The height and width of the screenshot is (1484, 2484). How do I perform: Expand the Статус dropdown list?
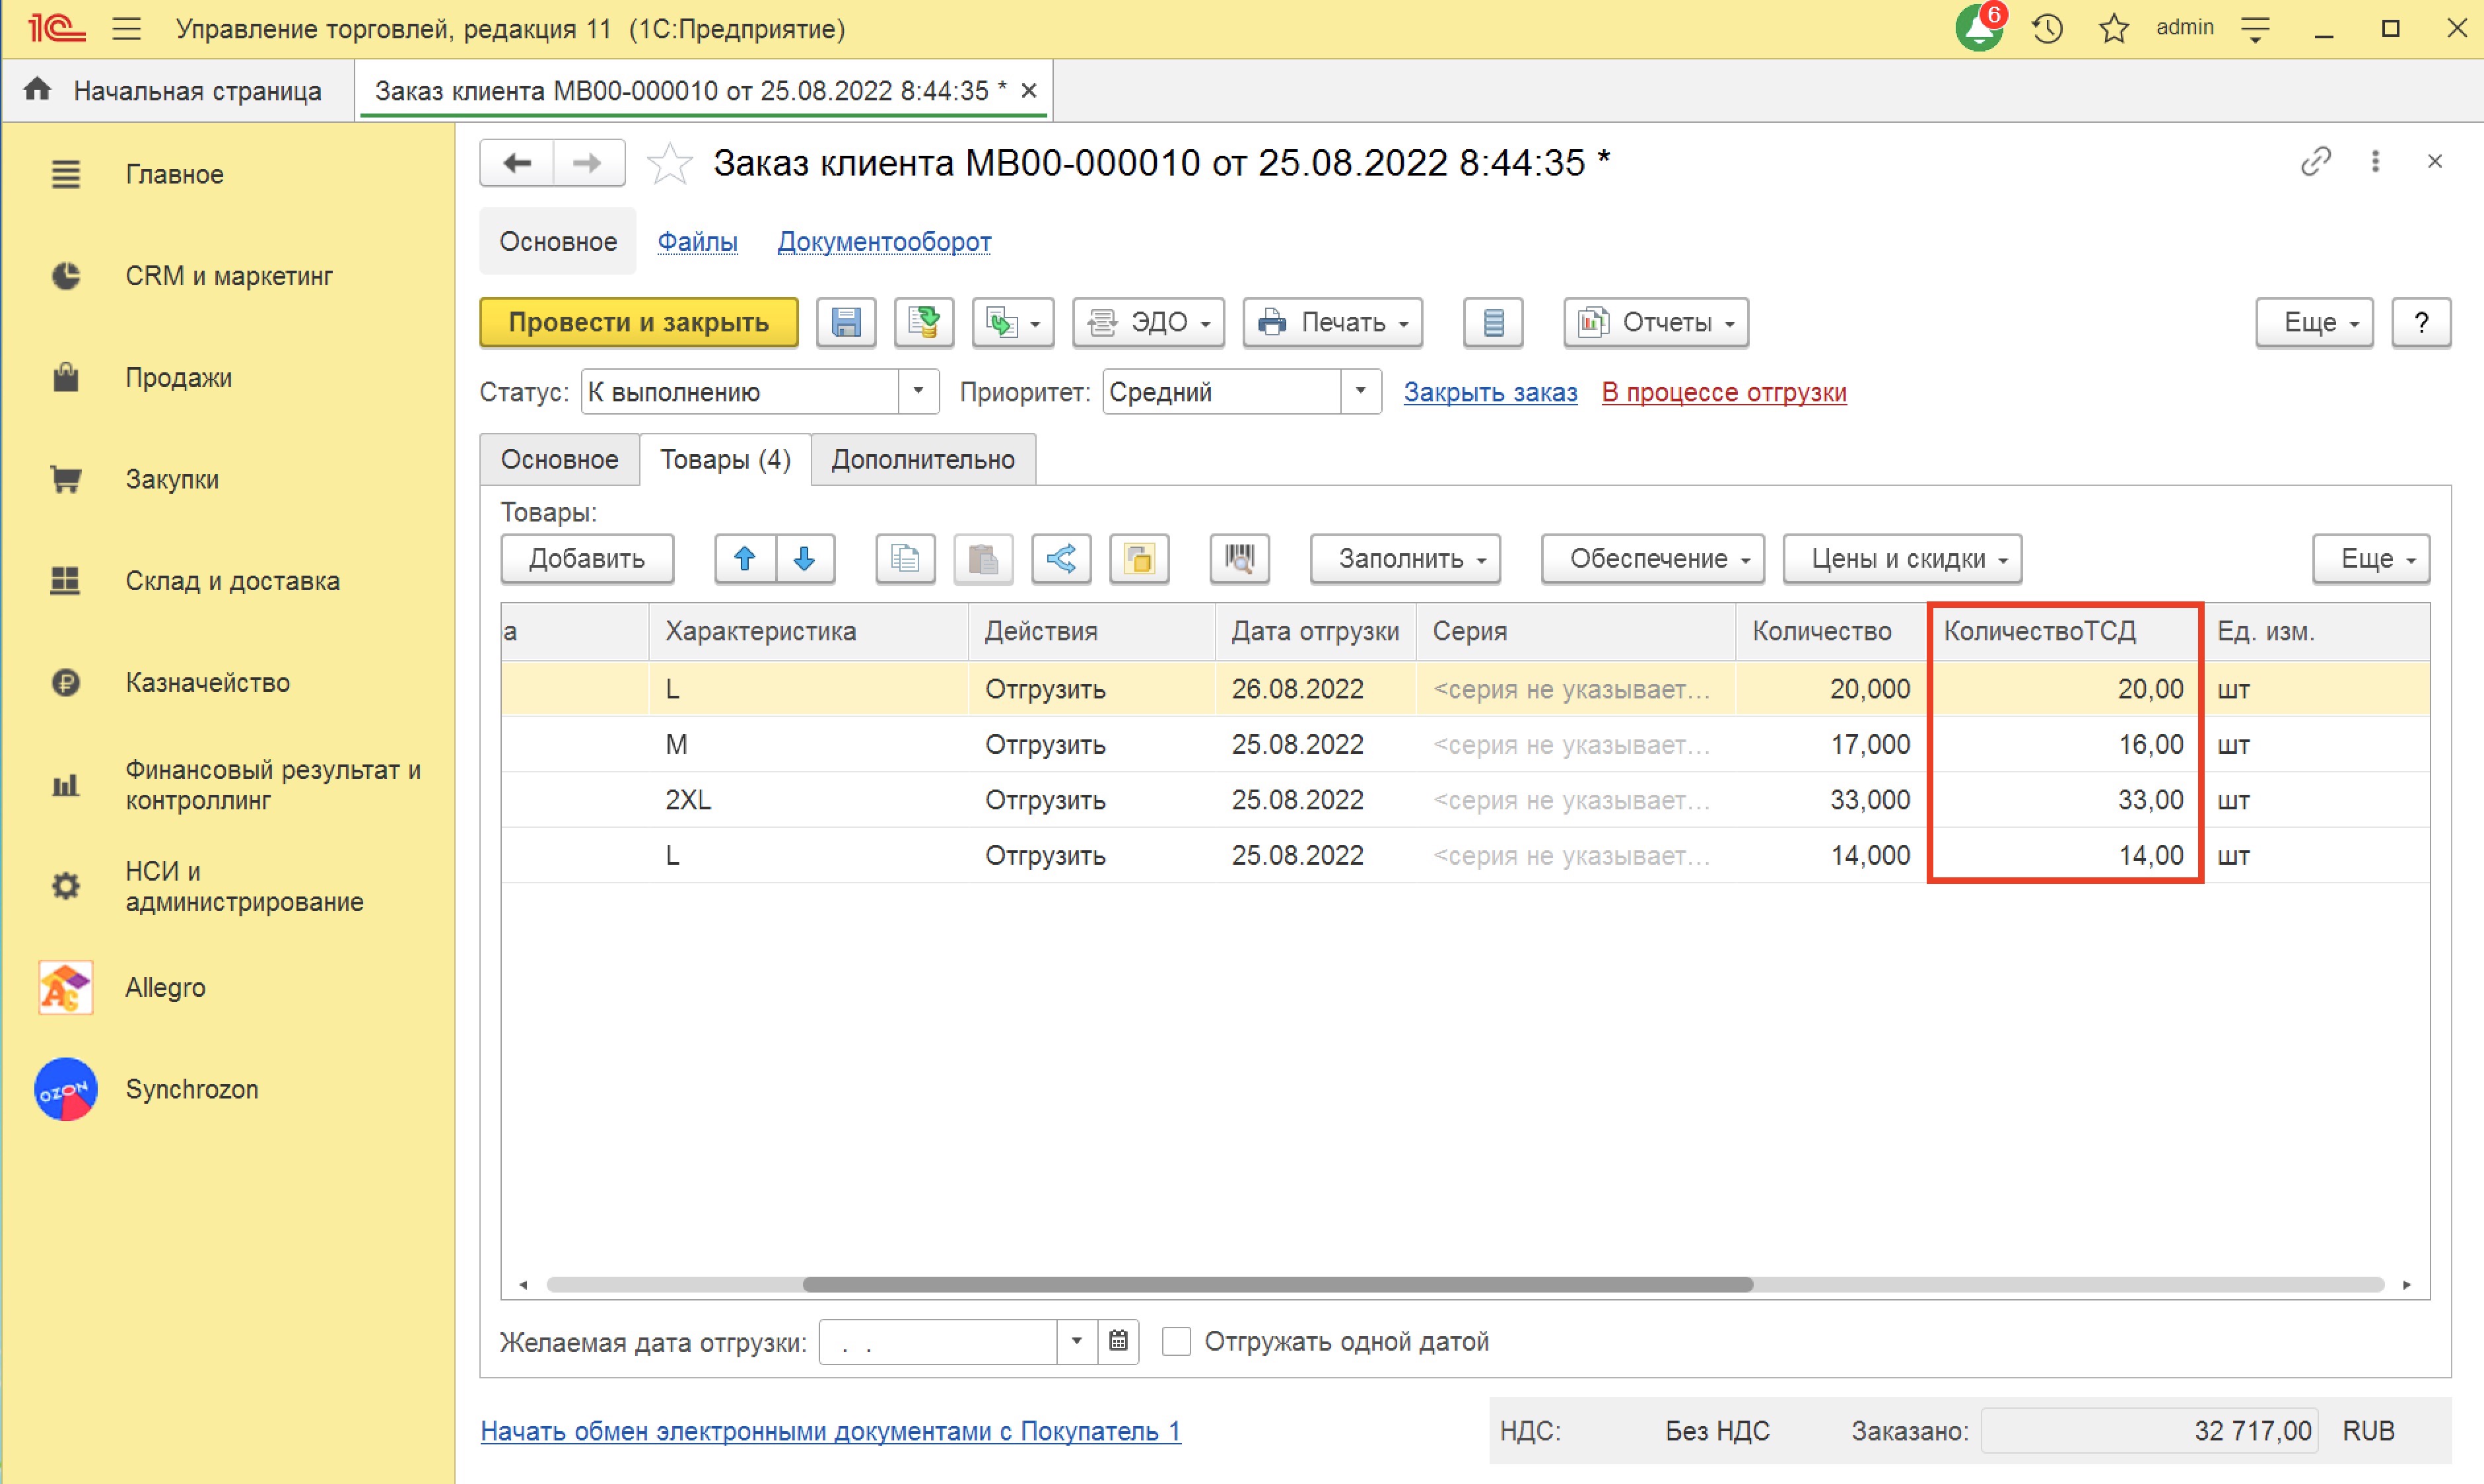click(918, 391)
